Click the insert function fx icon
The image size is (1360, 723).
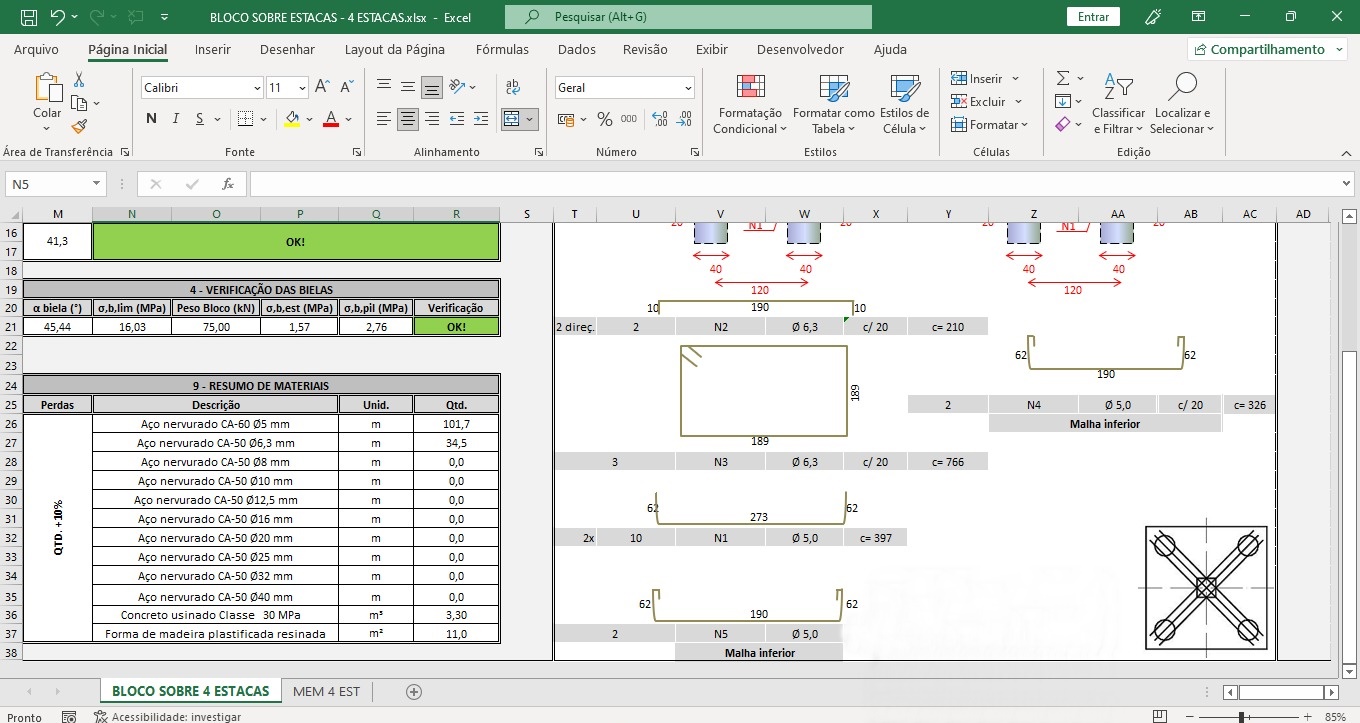pos(228,184)
